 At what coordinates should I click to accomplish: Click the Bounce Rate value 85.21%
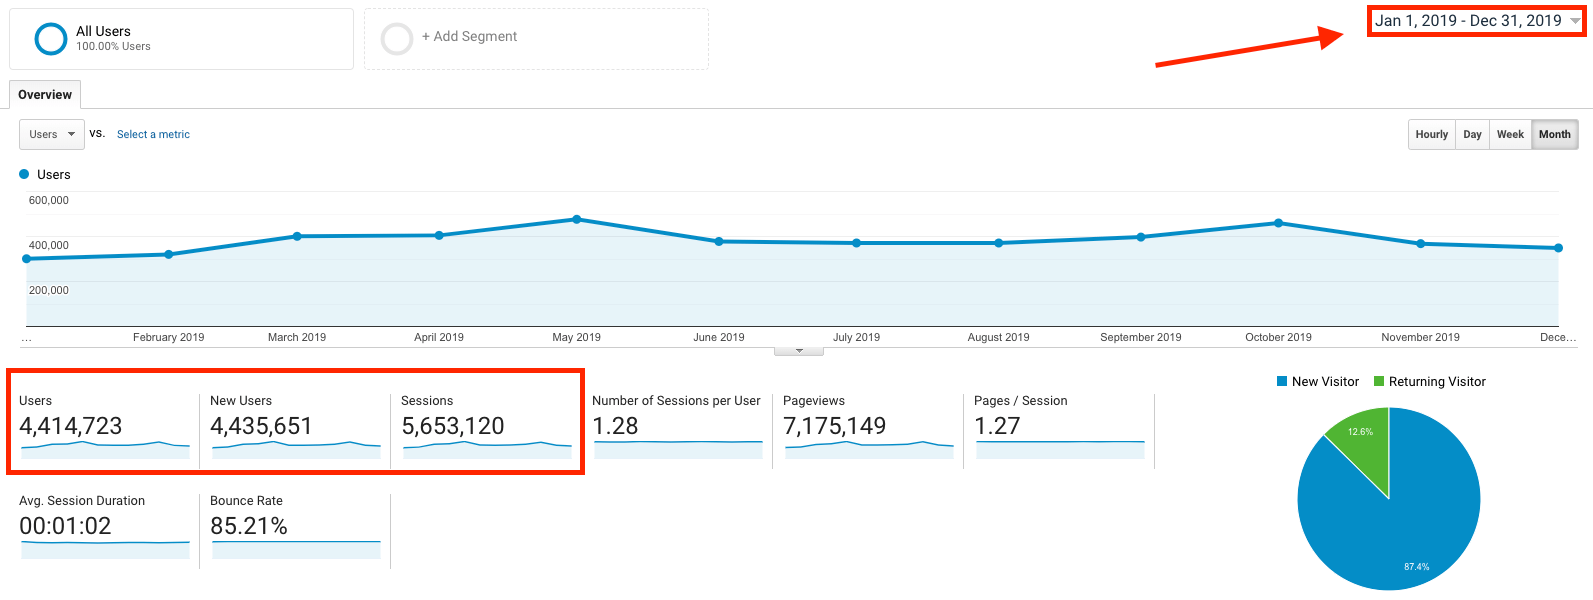tap(249, 526)
